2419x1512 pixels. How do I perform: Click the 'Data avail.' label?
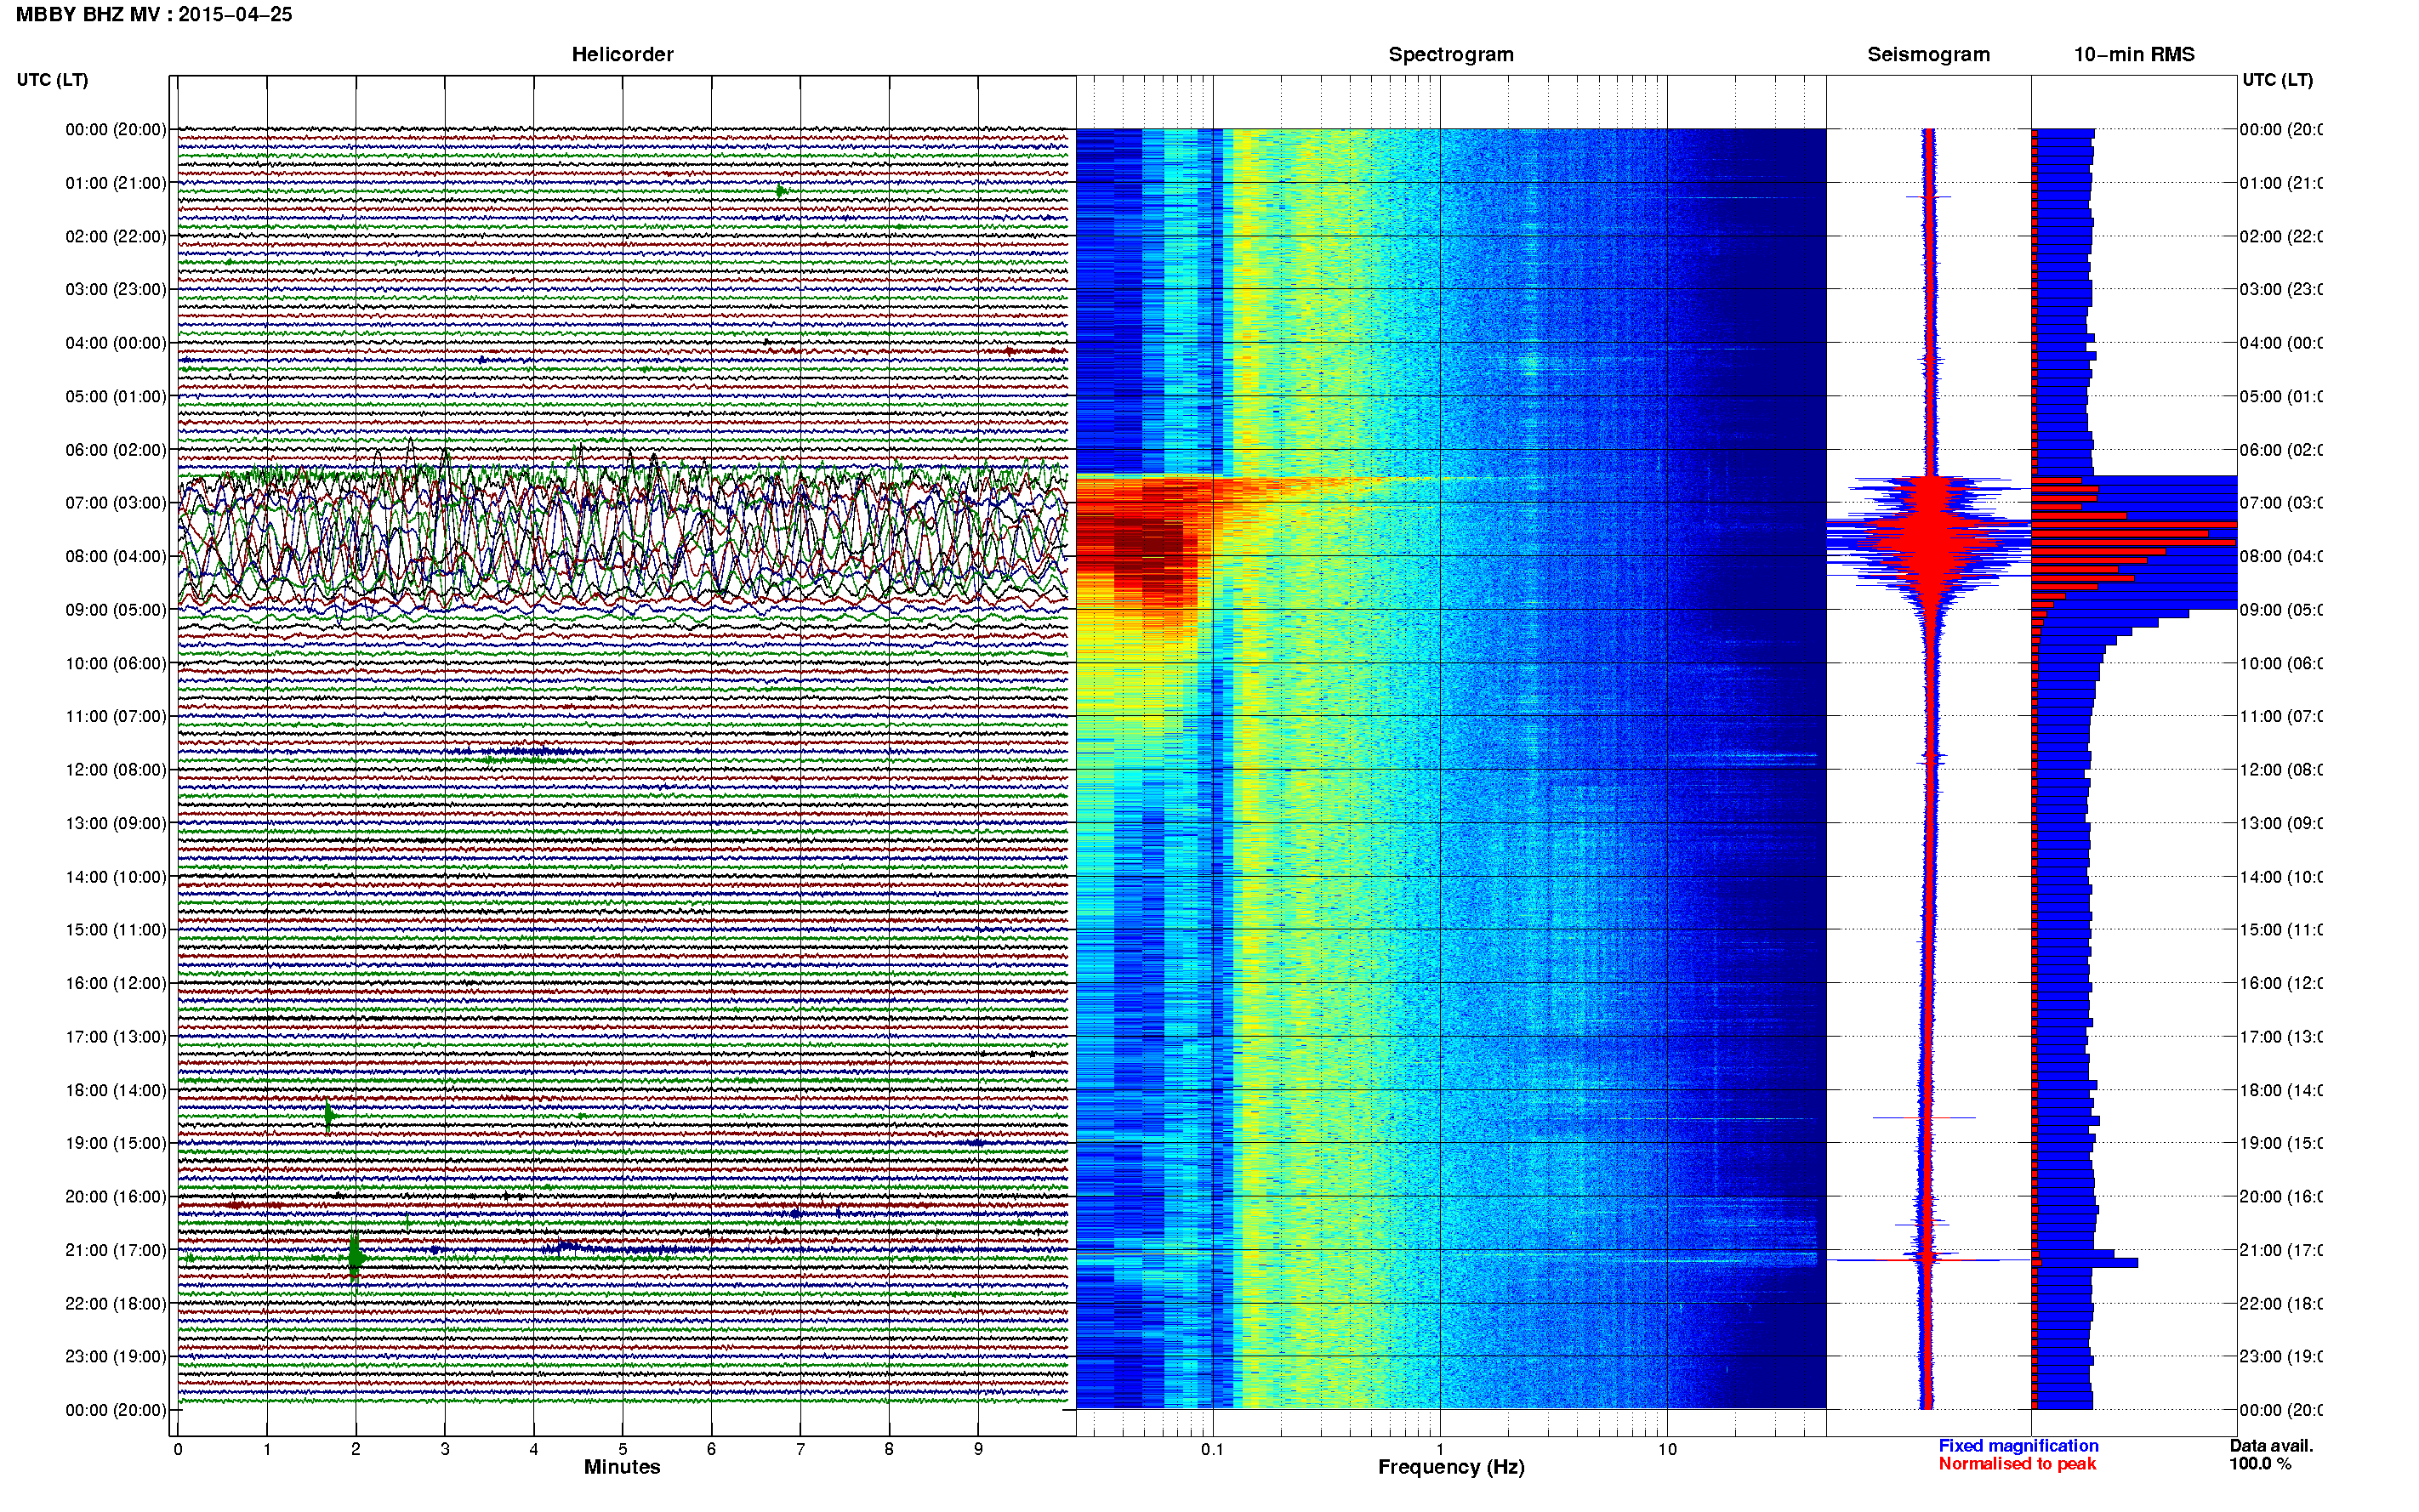(2271, 1446)
